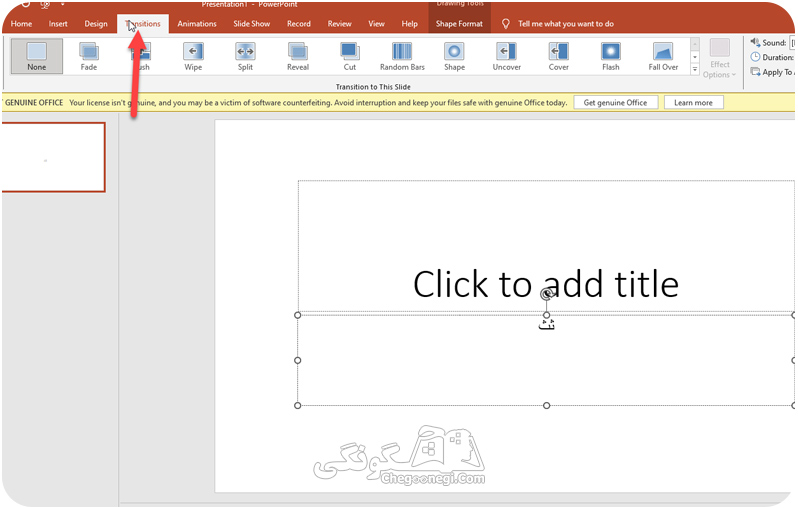Click the subtitle placeholder rotation handle
This screenshot has width=798, height=508.
(x=546, y=293)
